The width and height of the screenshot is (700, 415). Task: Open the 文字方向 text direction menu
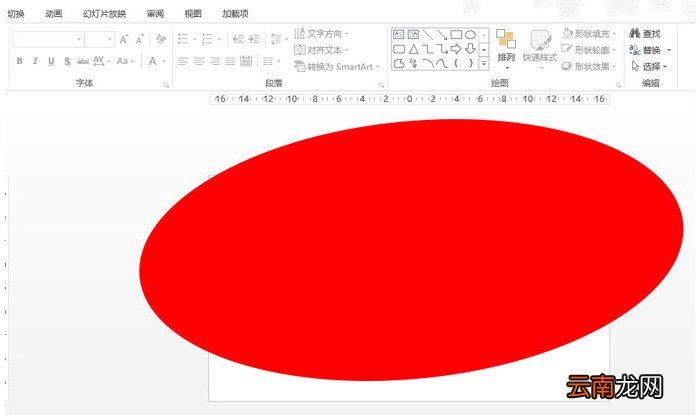pyautogui.click(x=321, y=34)
